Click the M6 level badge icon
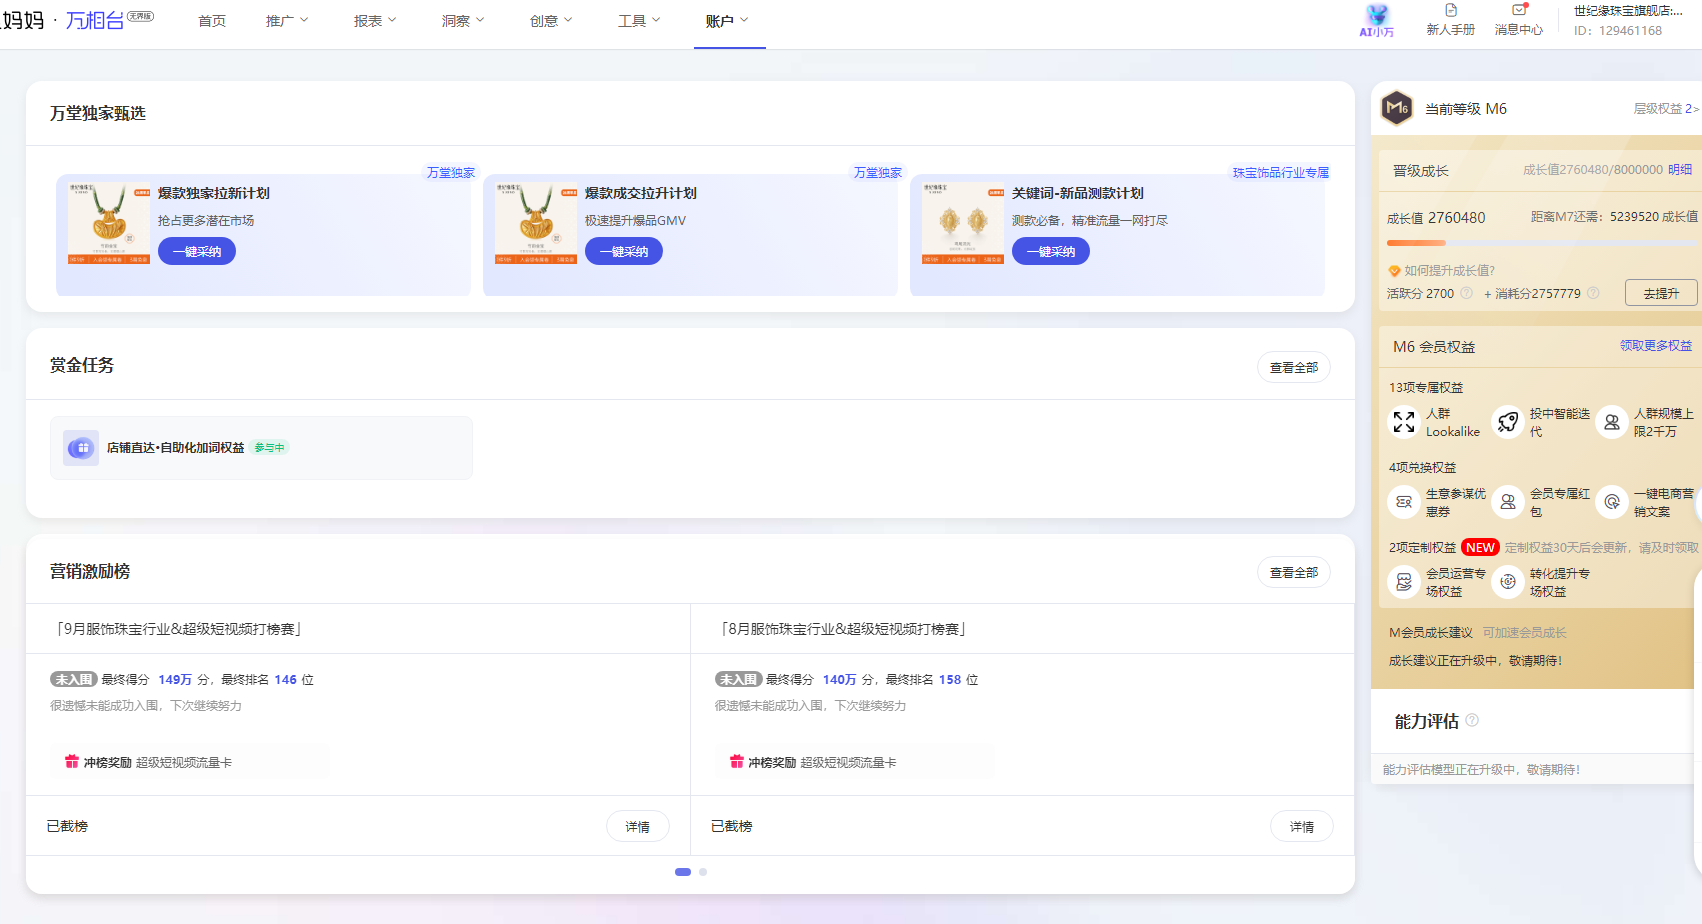The height and width of the screenshot is (924, 1702). [x=1397, y=108]
